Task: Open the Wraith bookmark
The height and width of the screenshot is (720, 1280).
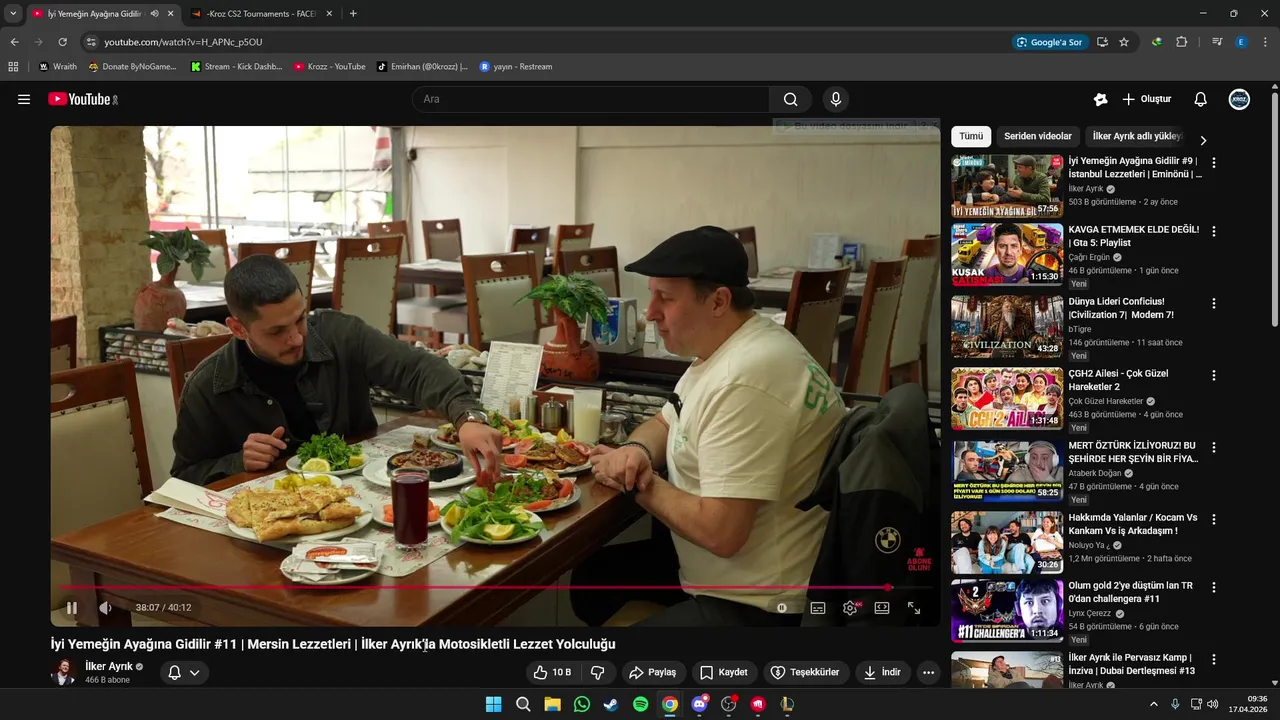Action: [58, 67]
